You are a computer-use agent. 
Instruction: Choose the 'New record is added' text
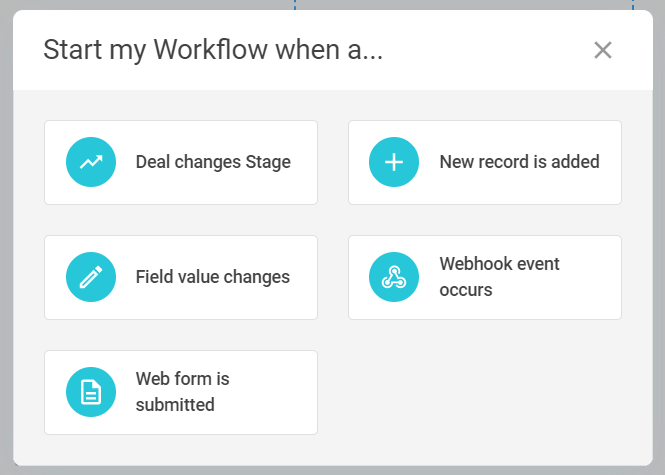point(519,162)
